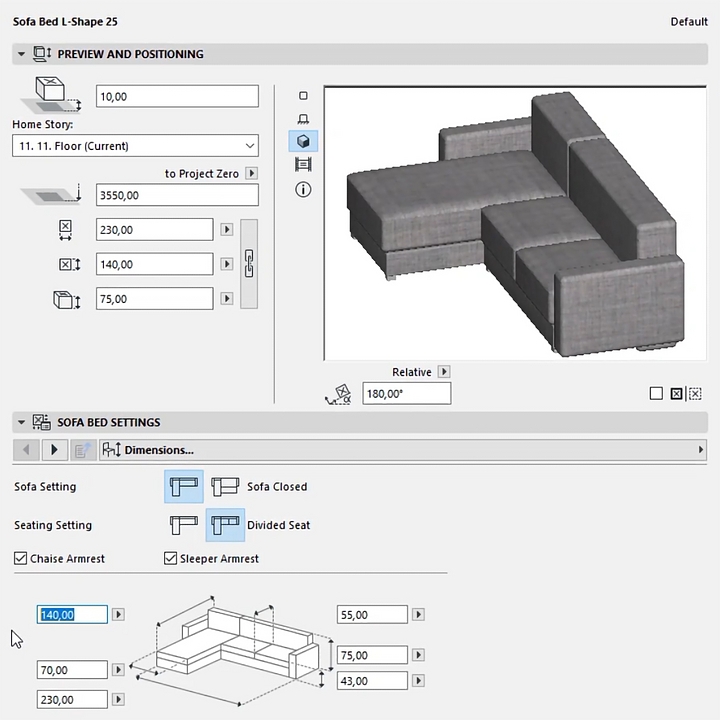This screenshot has height=720, width=720.
Task: Click the highlighted 140,00 dimension field
Action: click(72, 614)
